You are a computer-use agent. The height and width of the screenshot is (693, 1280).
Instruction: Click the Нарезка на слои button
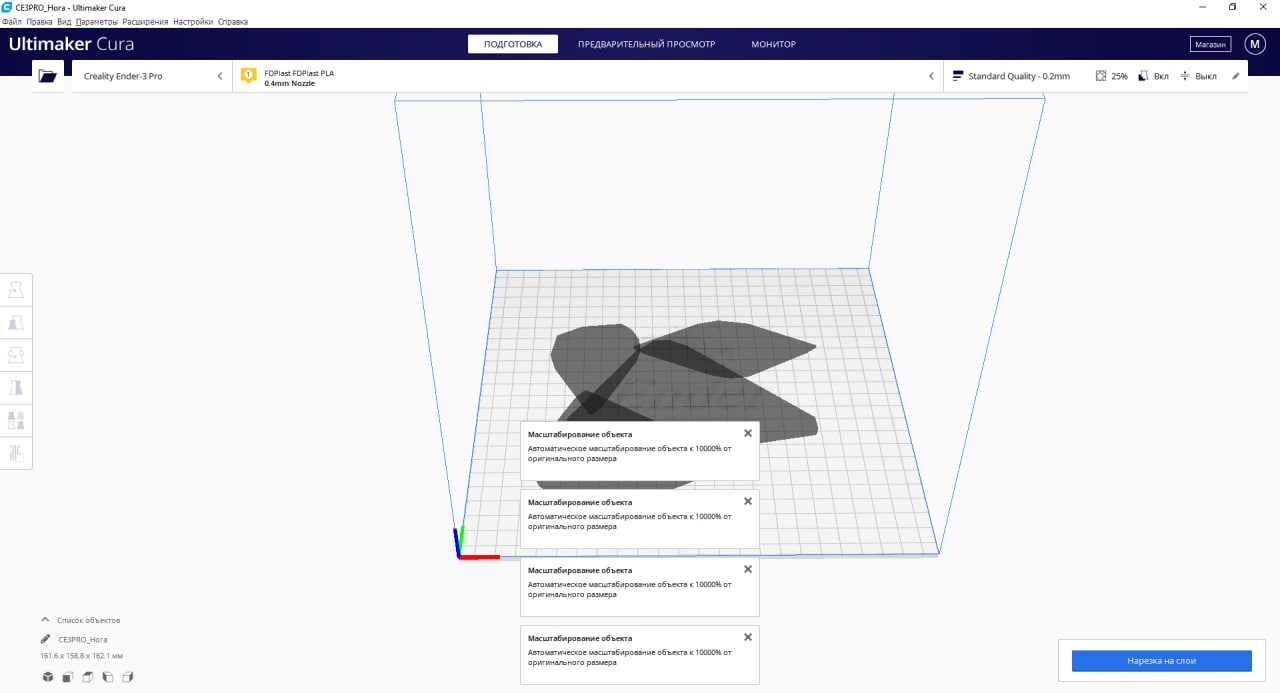pos(1162,661)
